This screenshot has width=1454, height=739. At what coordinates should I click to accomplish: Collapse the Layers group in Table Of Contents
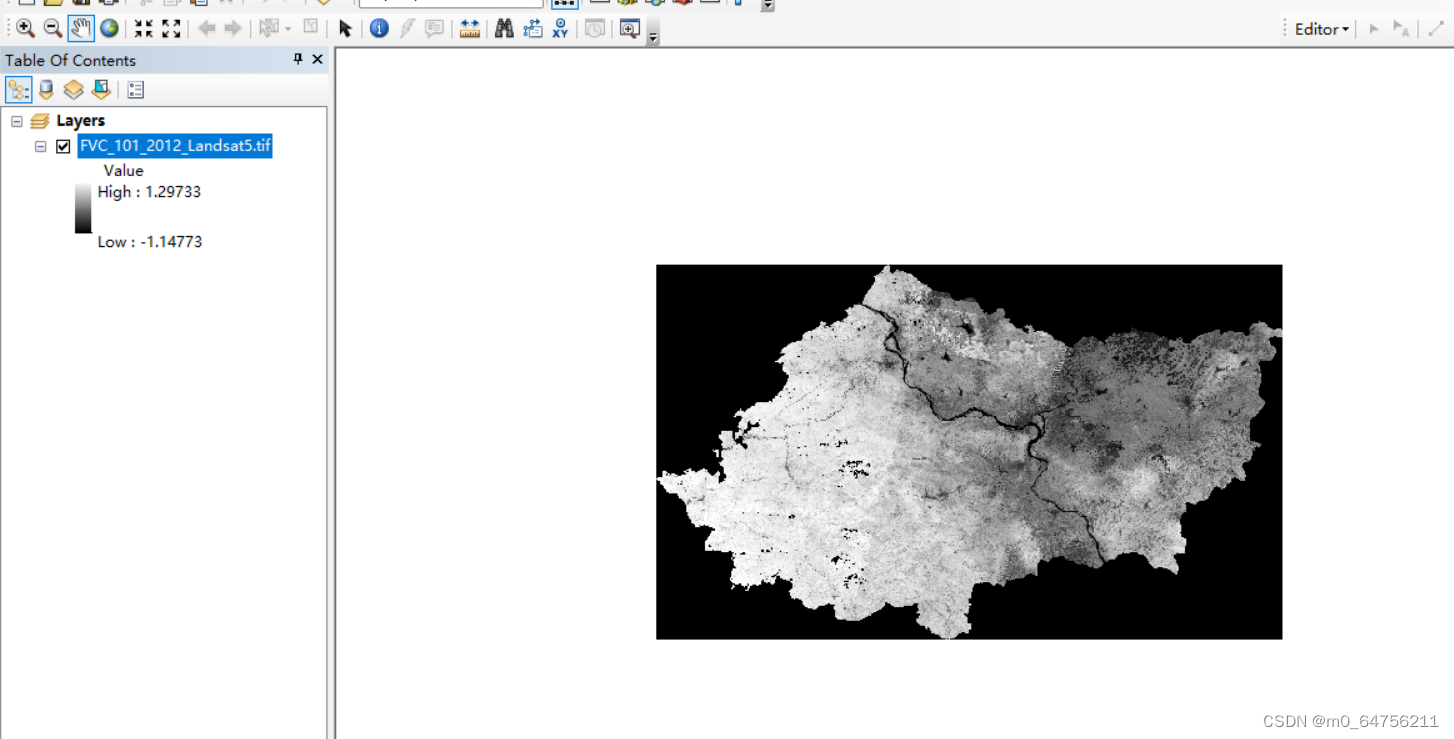[x=16, y=120]
